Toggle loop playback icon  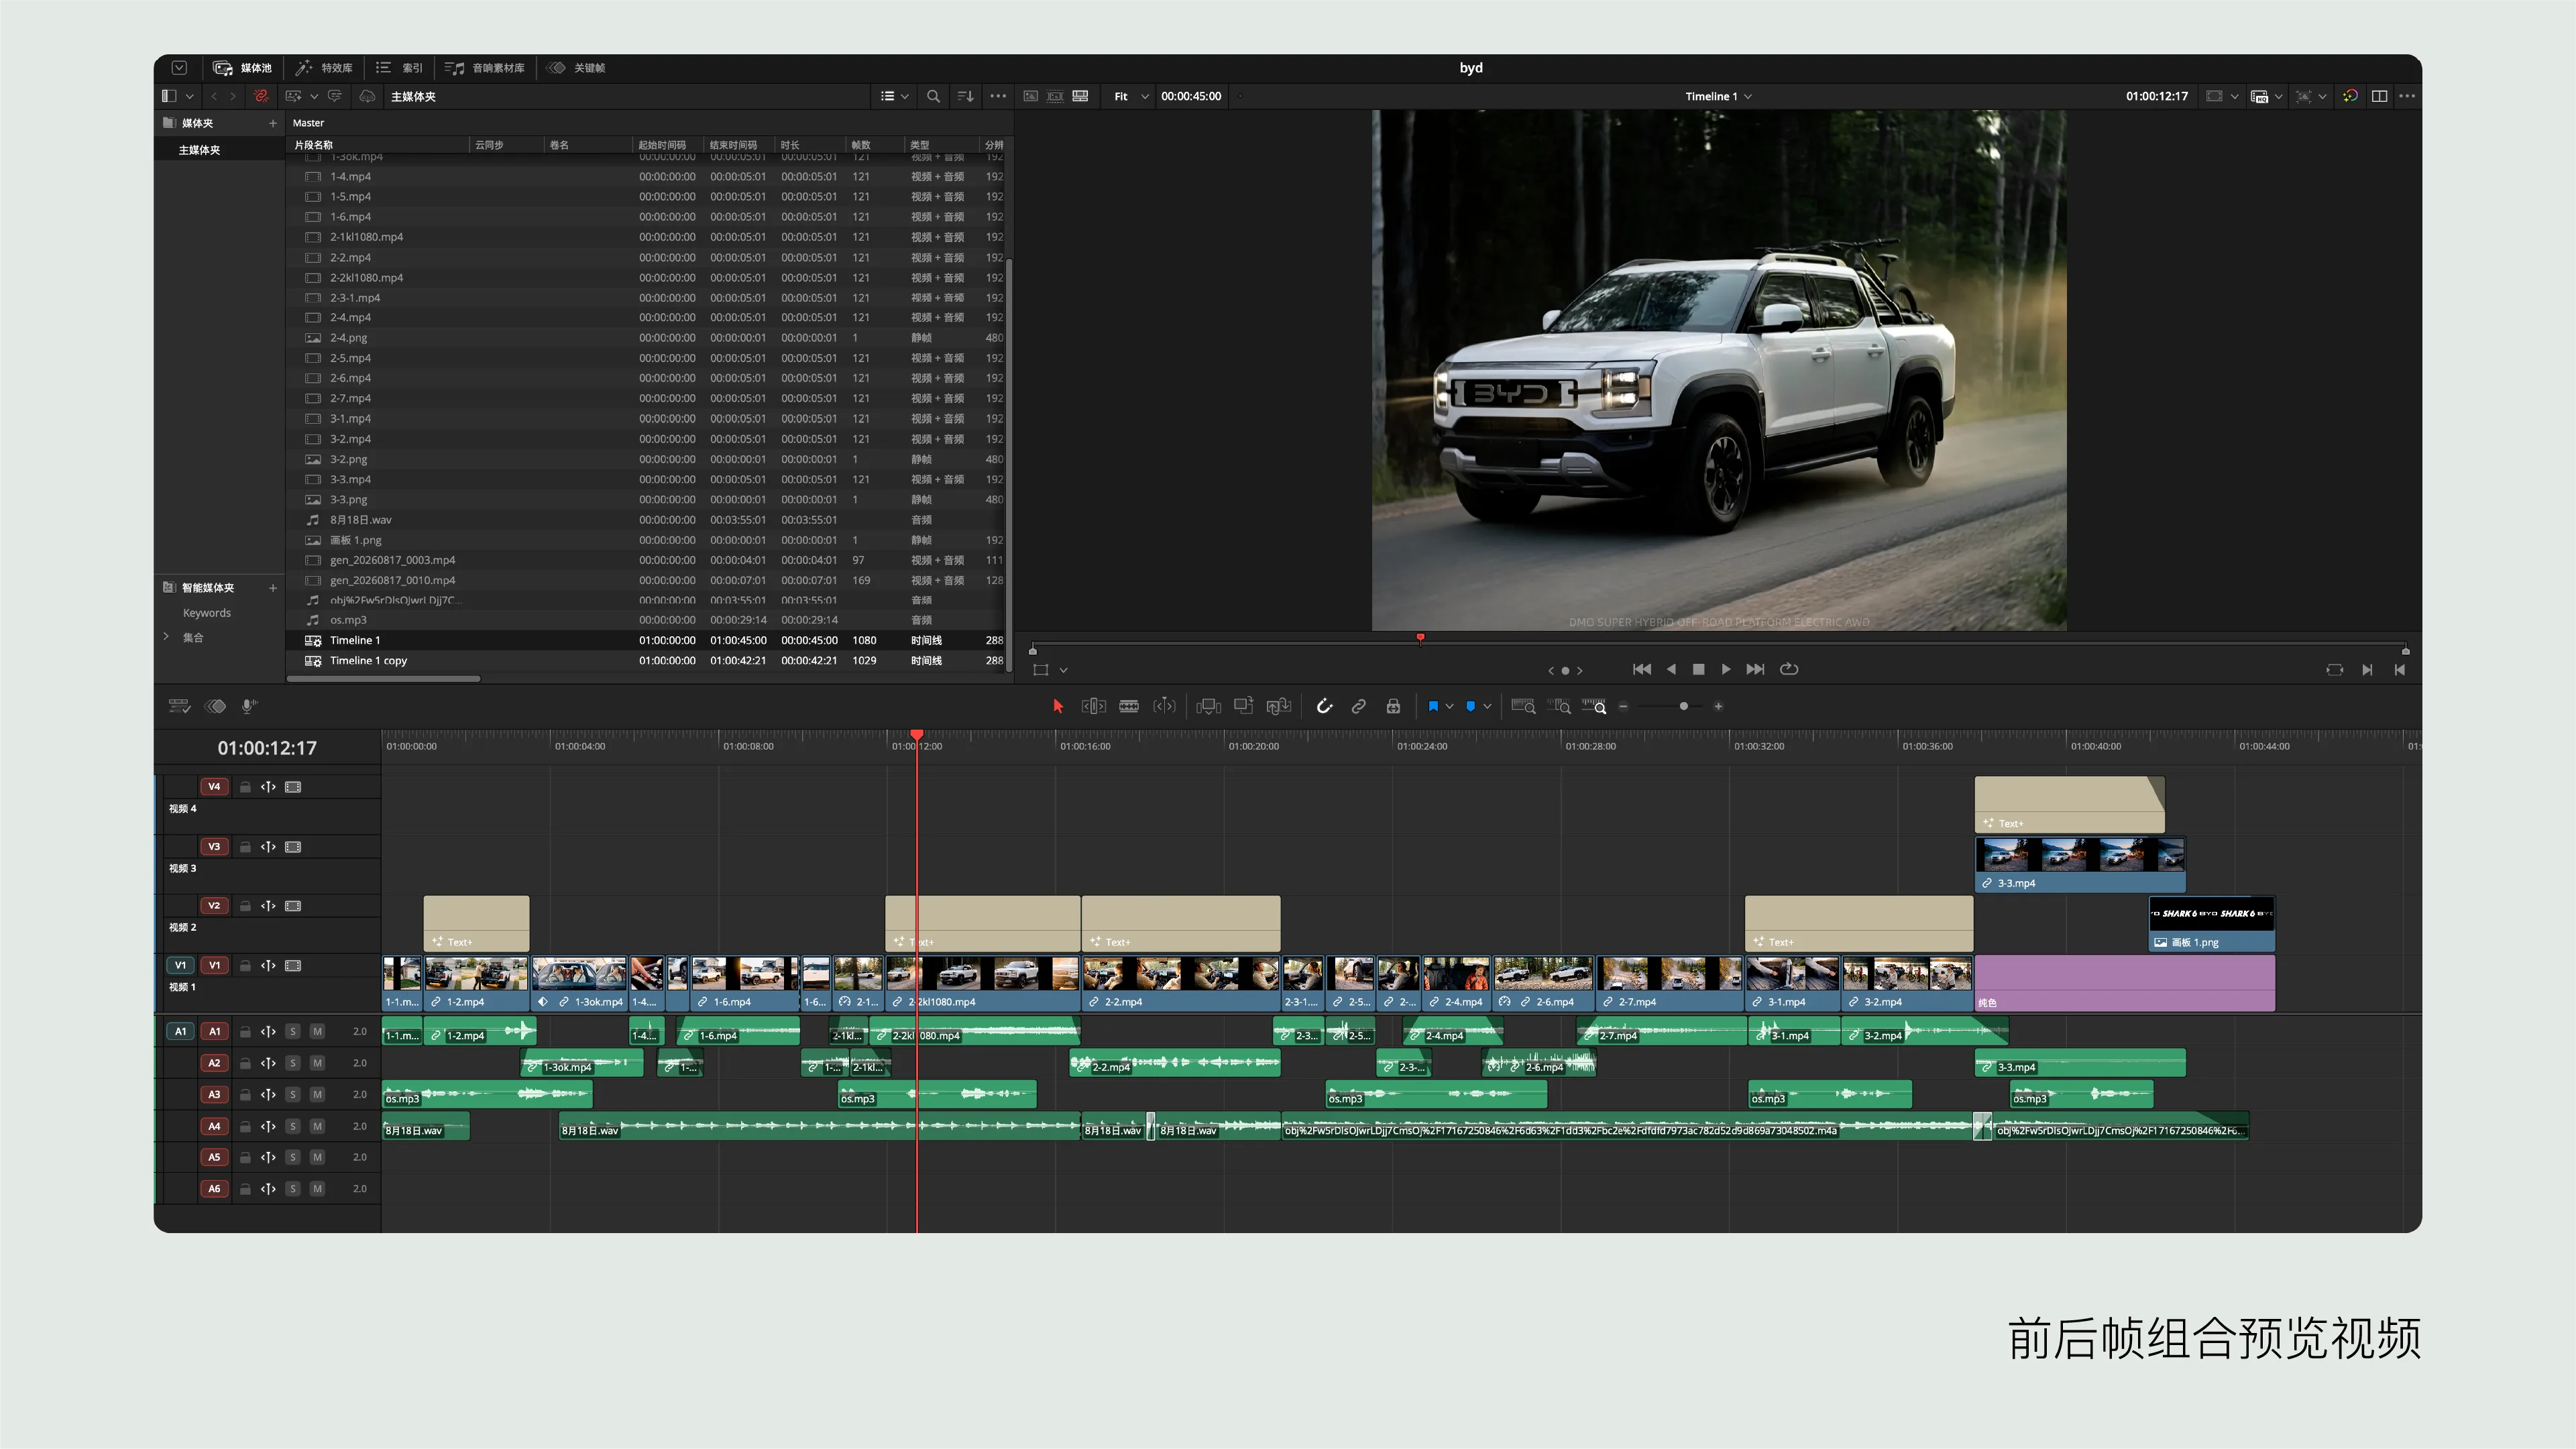click(1789, 669)
